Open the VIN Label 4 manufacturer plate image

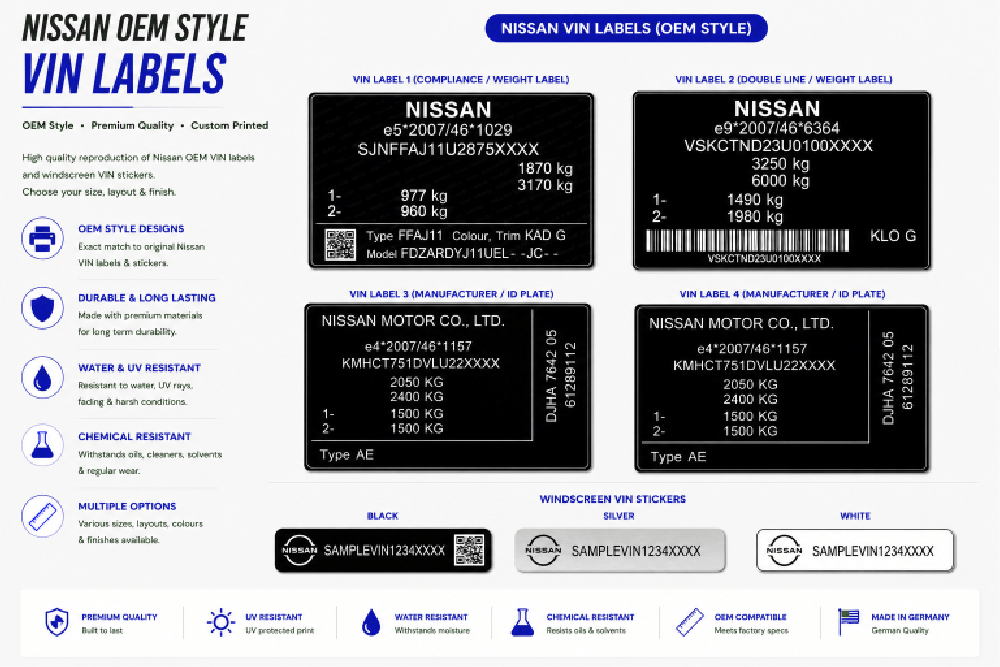[781, 388]
